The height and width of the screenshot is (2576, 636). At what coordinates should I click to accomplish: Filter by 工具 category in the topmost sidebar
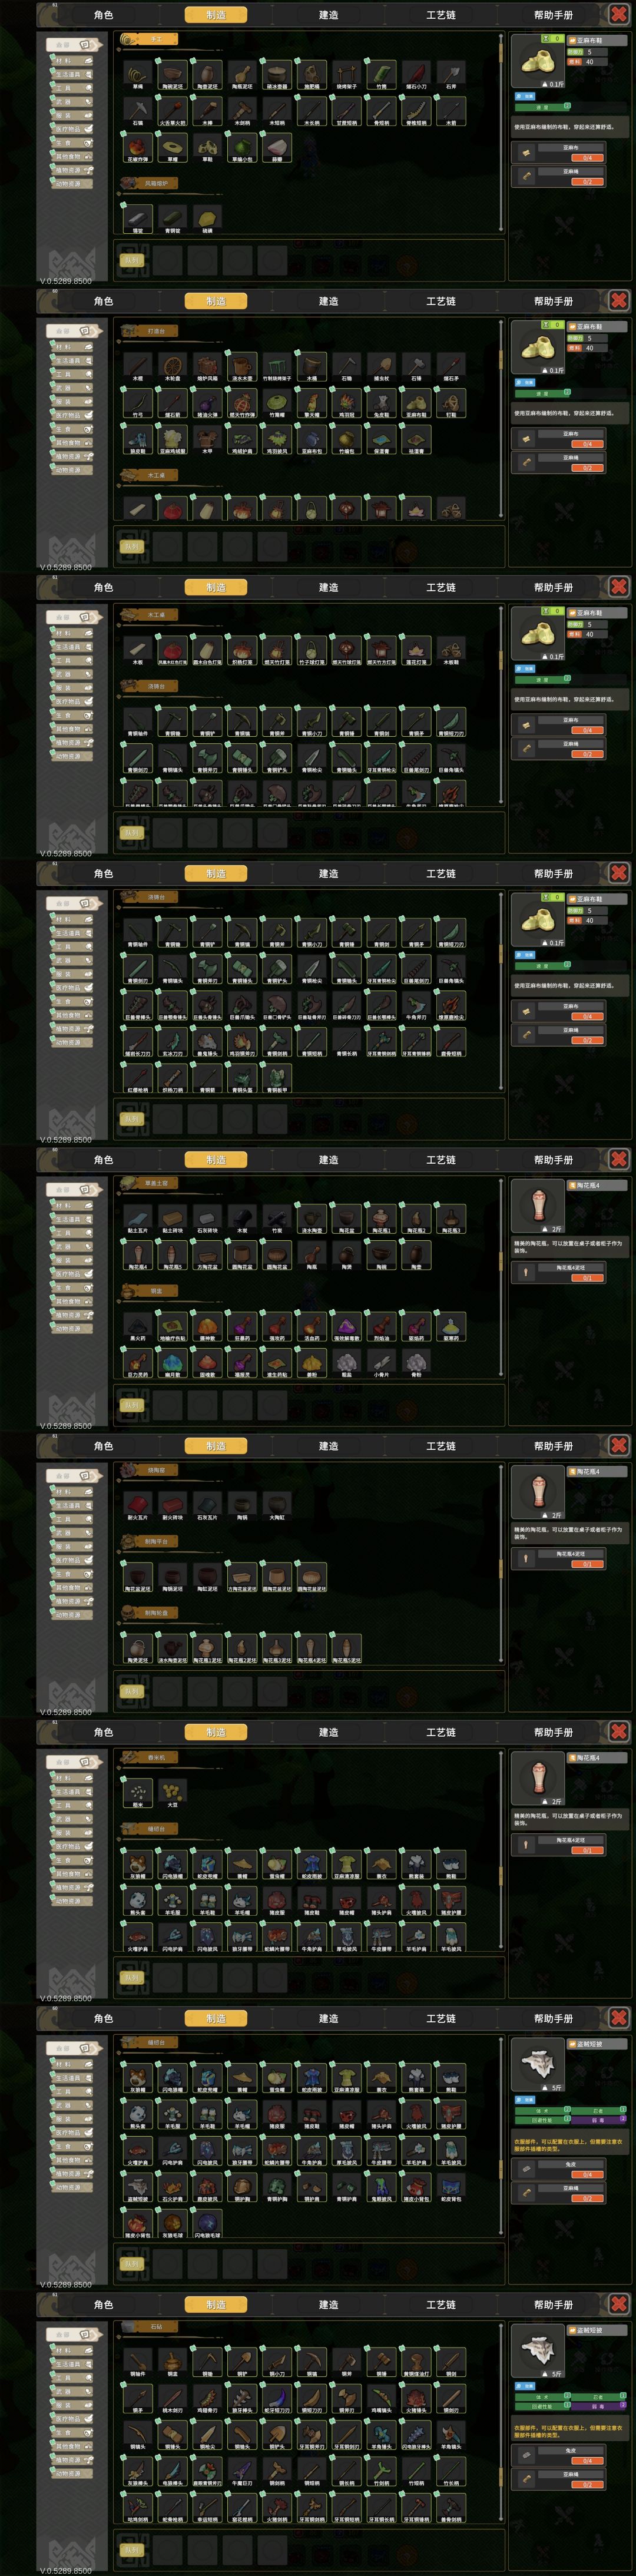(73, 88)
